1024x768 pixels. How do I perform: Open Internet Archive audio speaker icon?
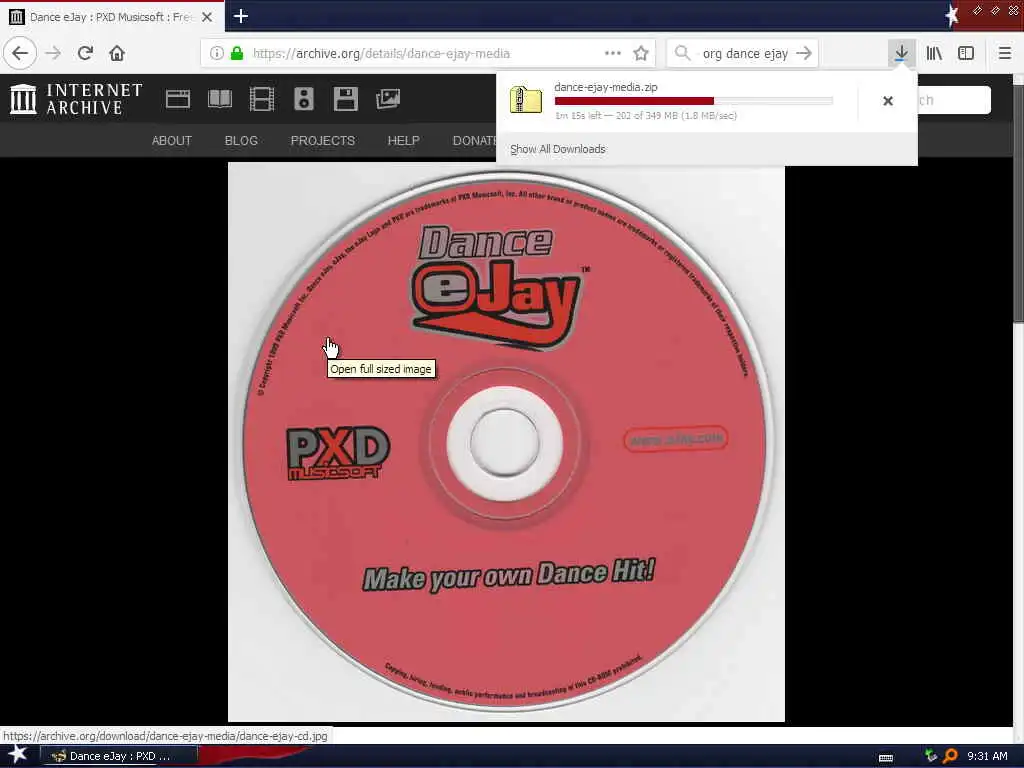tap(304, 99)
